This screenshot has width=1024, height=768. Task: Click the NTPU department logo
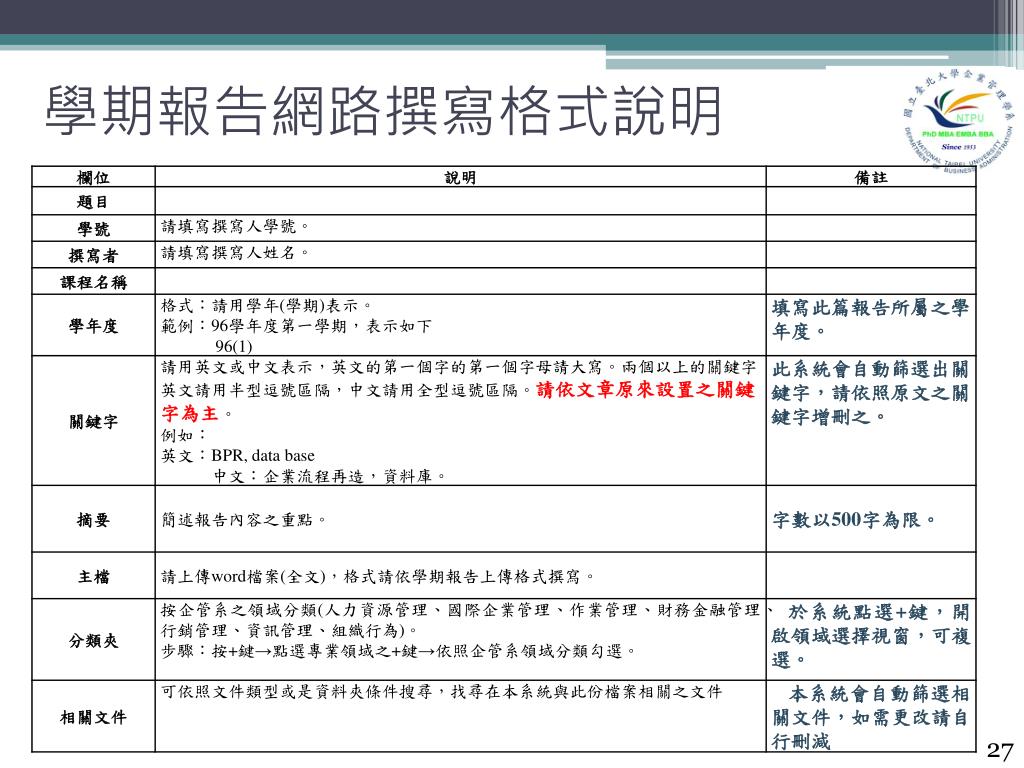[959, 121]
